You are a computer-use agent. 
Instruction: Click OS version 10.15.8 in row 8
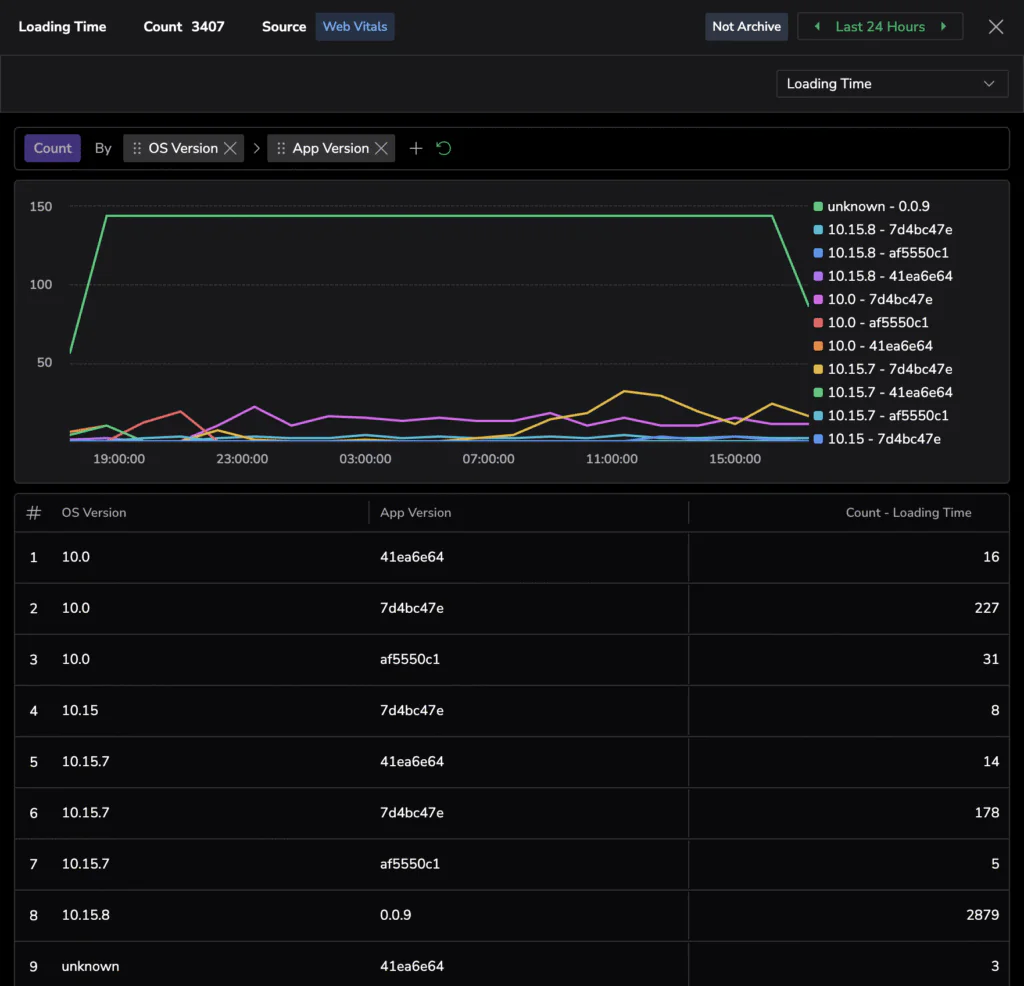point(86,915)
